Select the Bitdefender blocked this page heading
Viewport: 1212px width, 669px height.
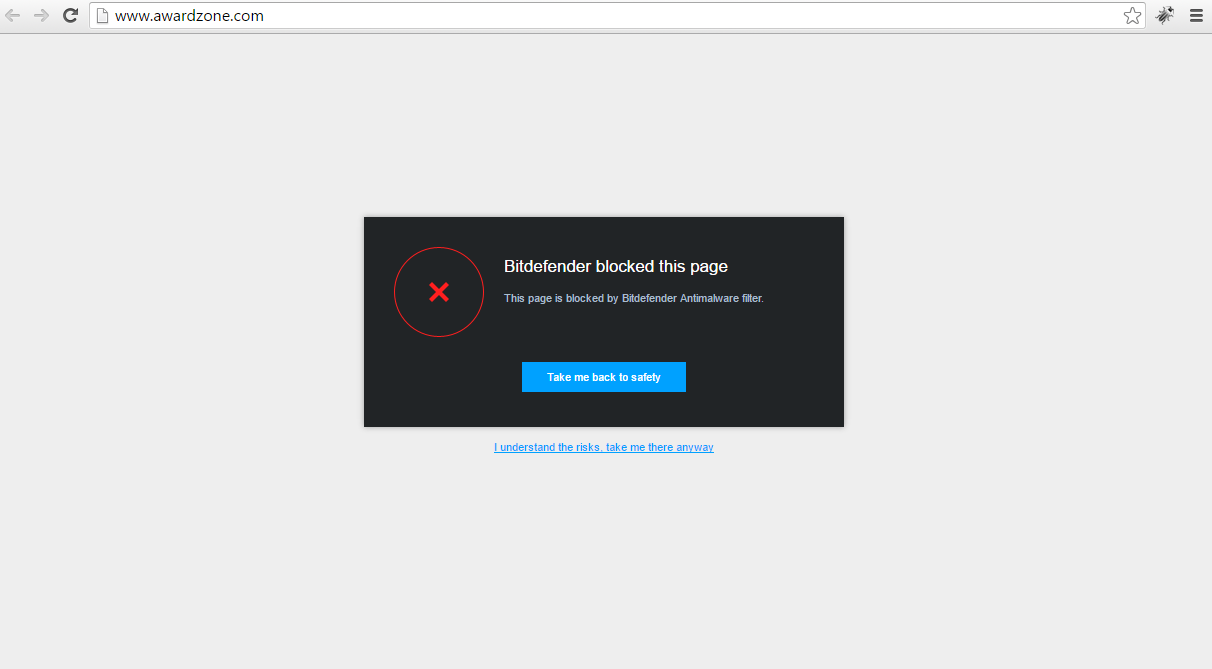pyautogui.click(x=616, y=266)
